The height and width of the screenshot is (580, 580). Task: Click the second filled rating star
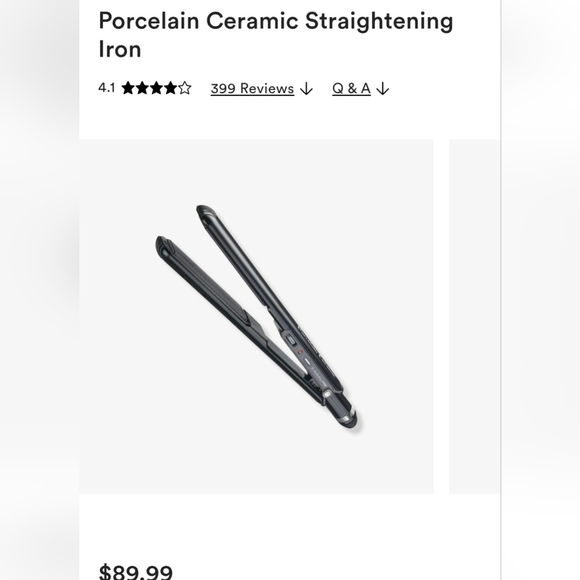click(142, 88)
